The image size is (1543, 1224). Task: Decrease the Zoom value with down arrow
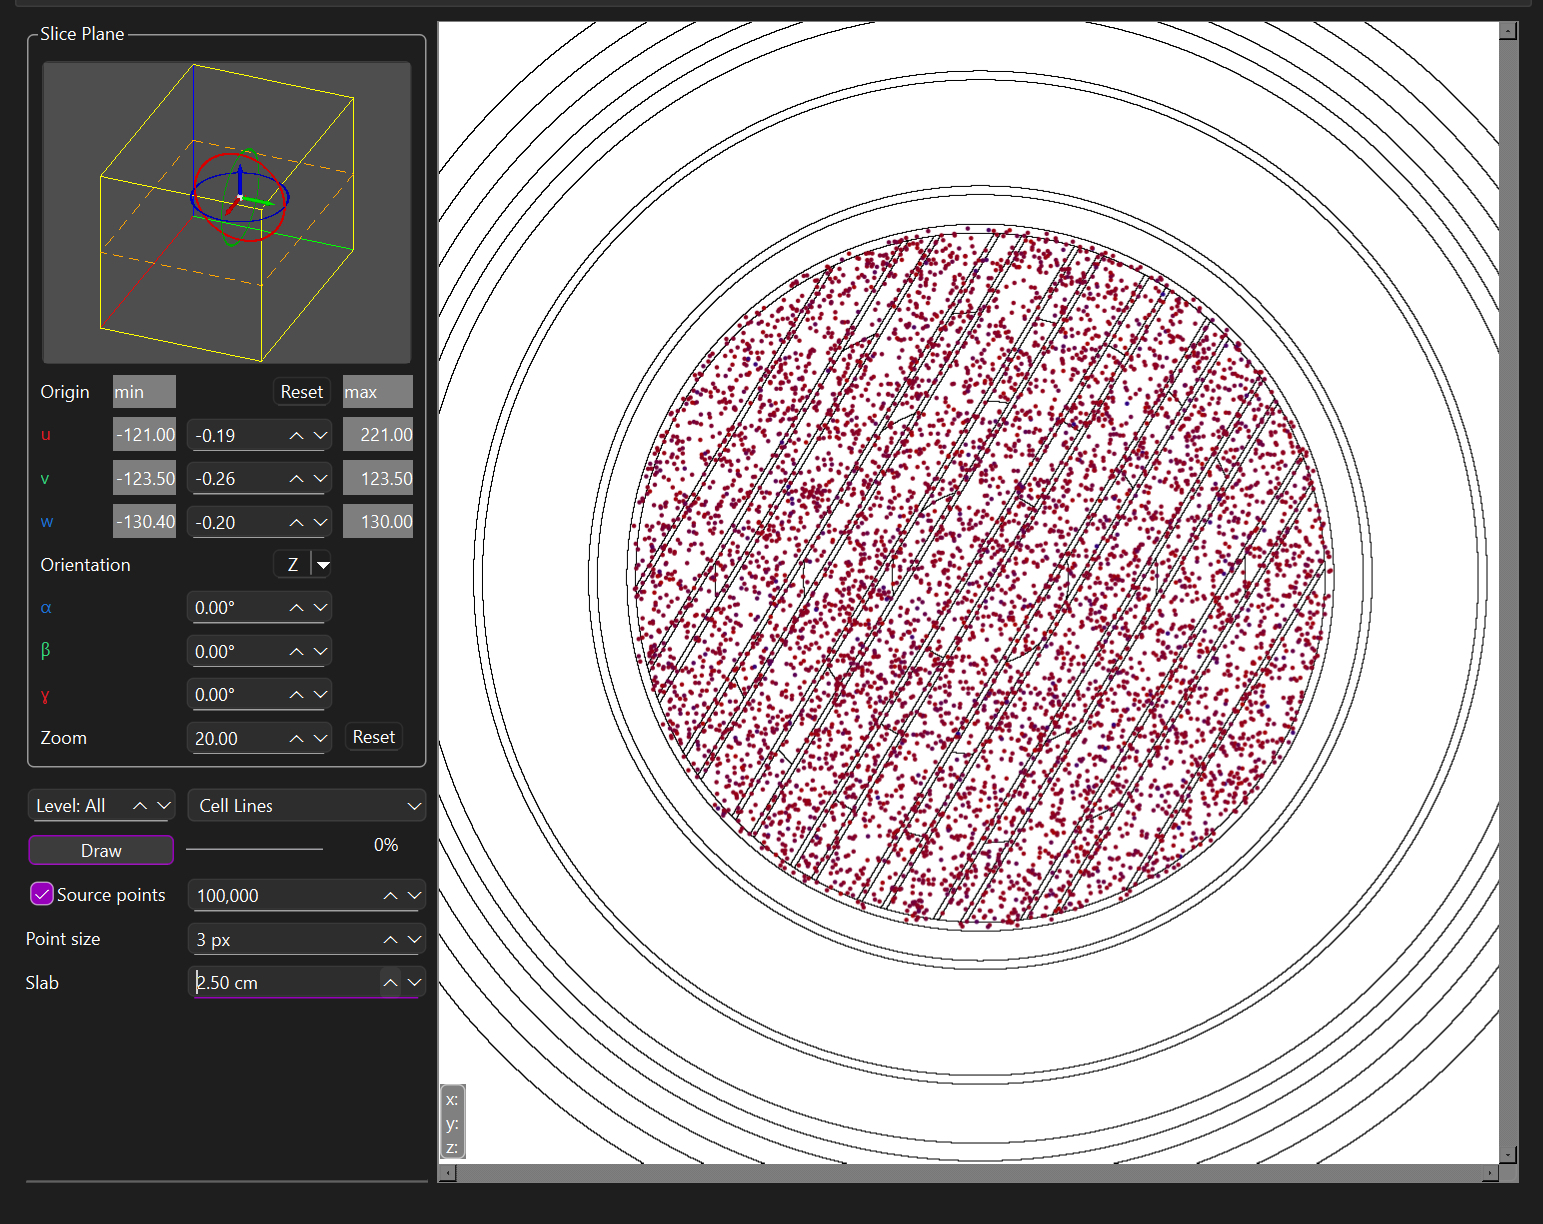point(320,739)
